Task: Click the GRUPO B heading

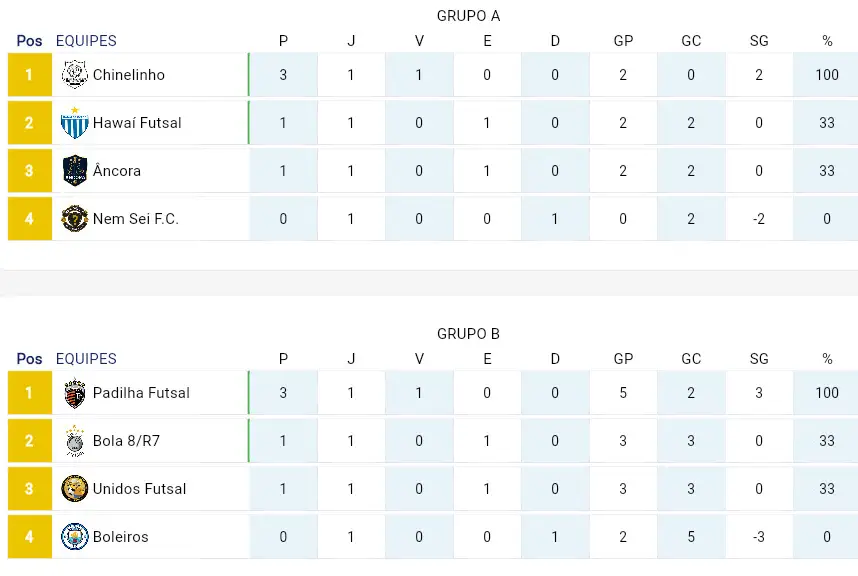Action: click(468, 334)
